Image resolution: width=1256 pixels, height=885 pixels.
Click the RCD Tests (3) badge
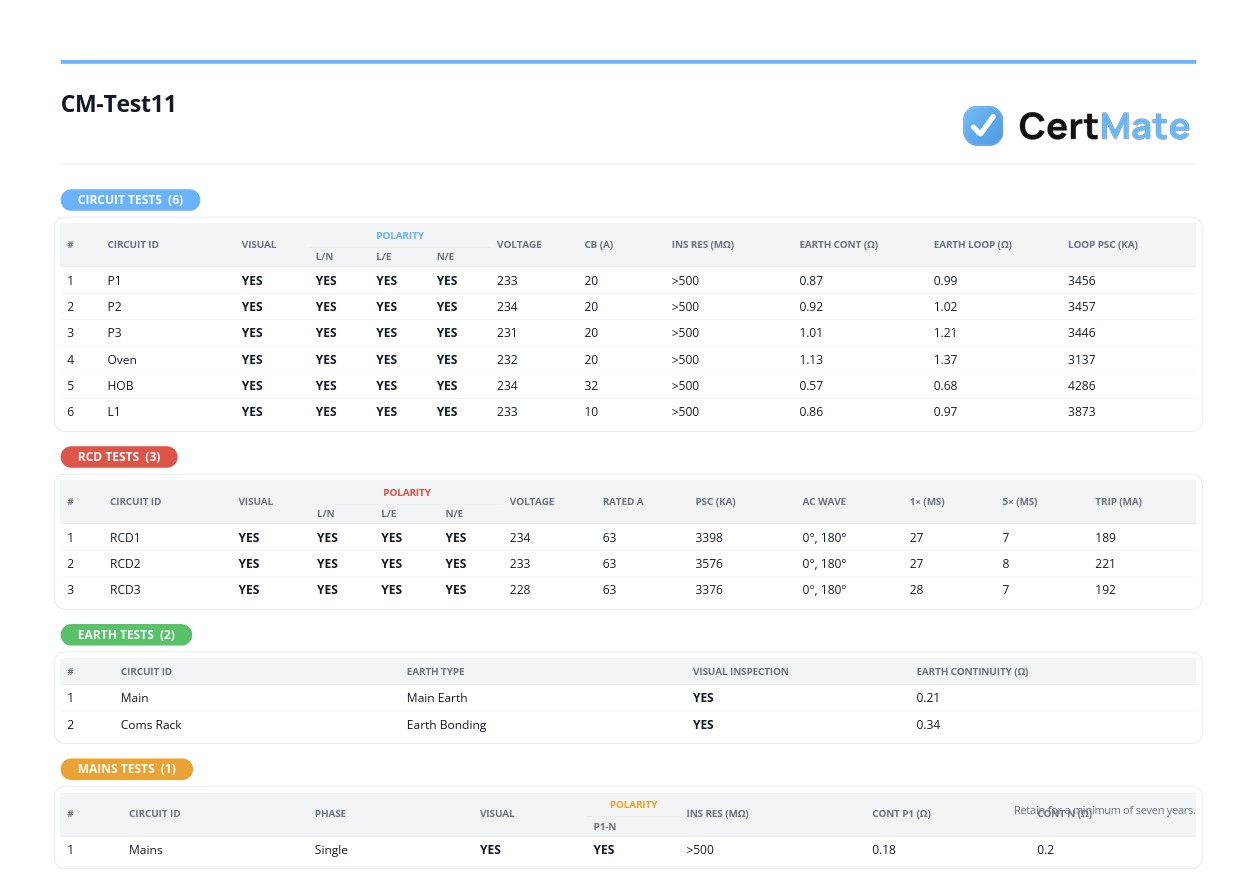click(x=119, y=457)
